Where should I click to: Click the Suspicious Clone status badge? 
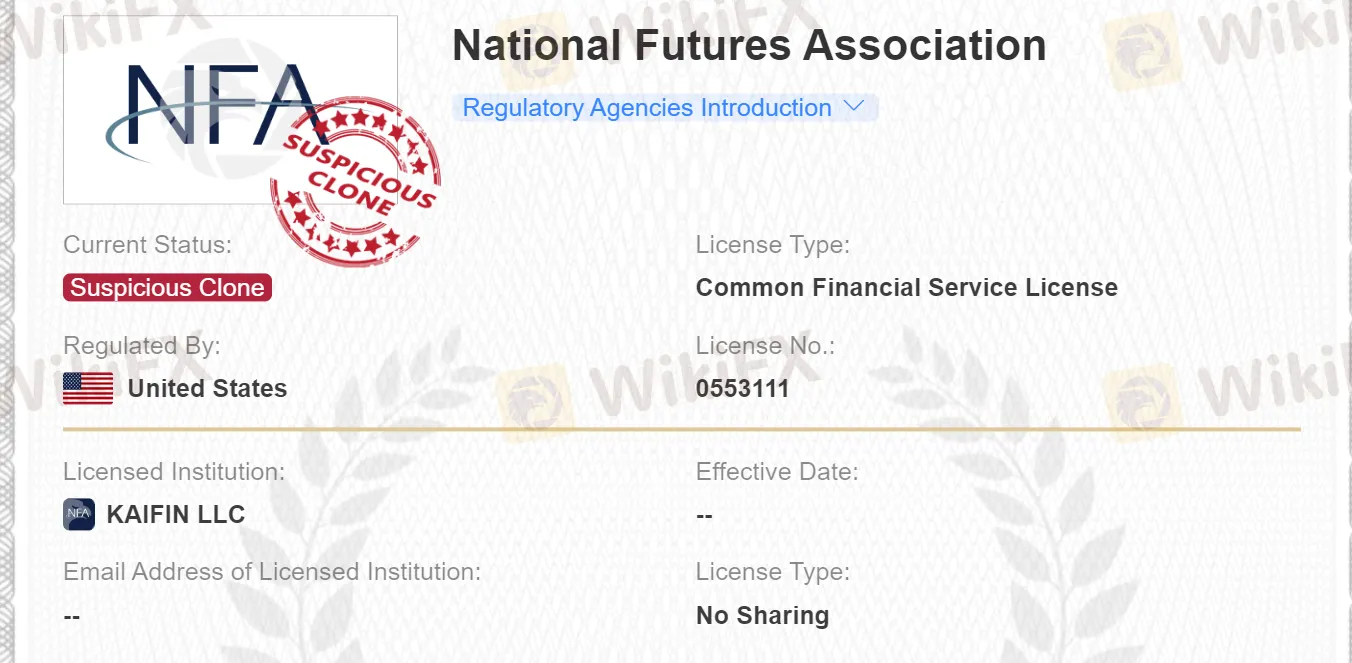[x=167, y=287]
